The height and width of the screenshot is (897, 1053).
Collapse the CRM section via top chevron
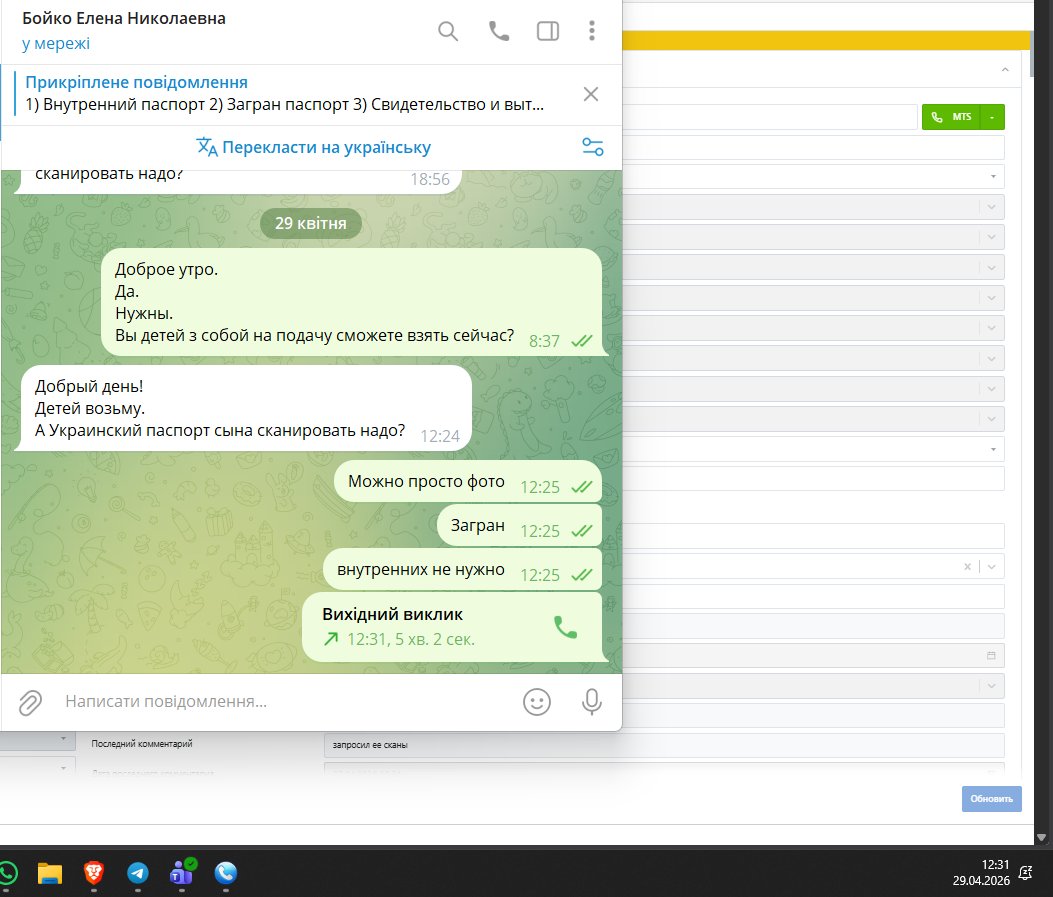1005,70
